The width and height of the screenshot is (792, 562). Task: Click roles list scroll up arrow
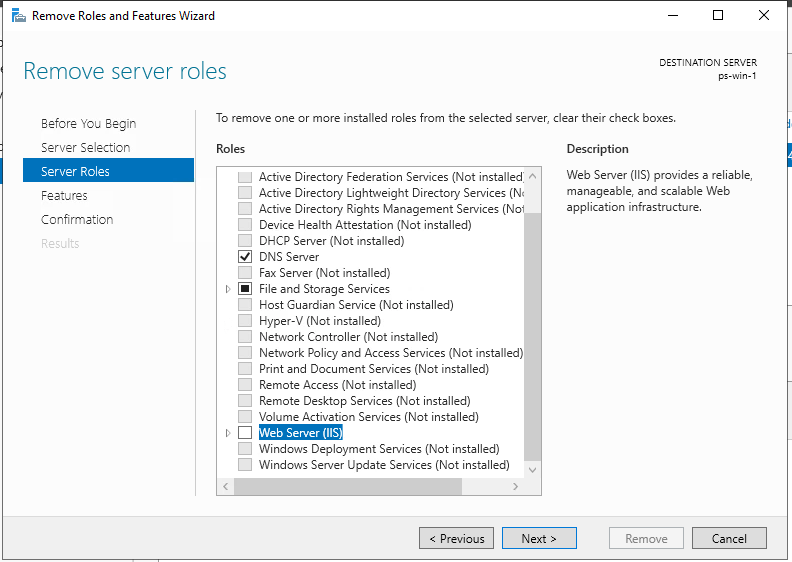pyautogui.click(x=532, y=176)
